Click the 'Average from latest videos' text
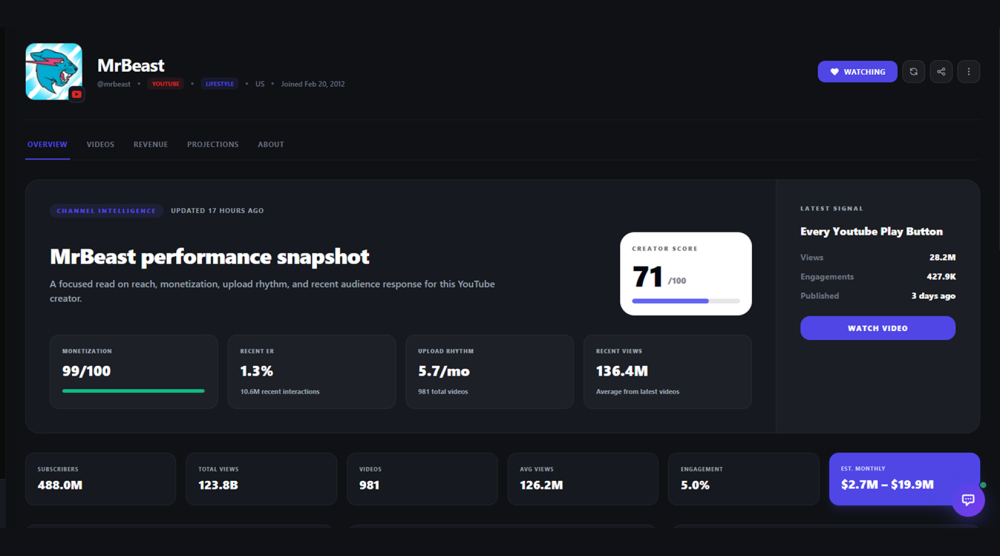 [x=637, y=391]
